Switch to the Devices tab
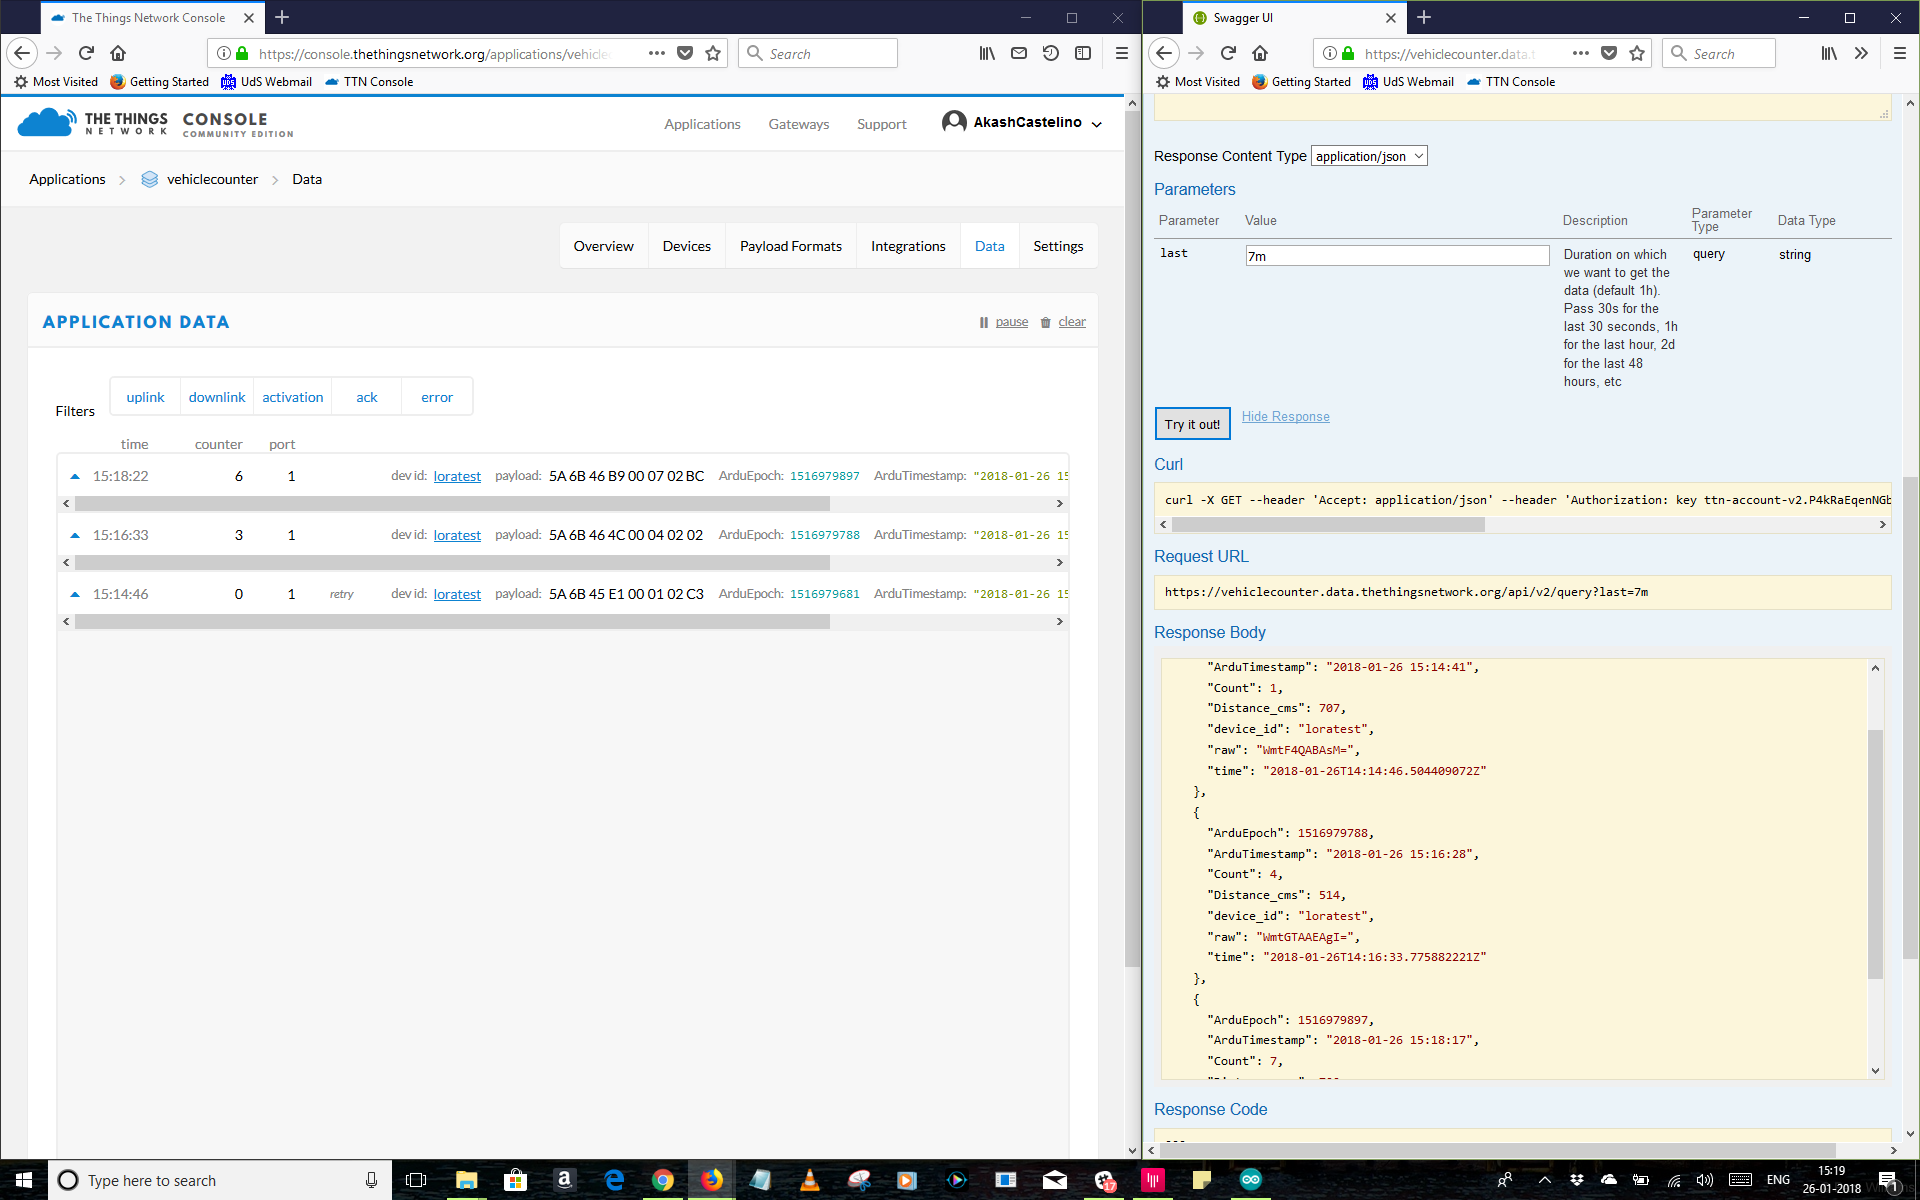This screenshot has width=1920, height=1200. pyautogui.click(x=686, y=246)
